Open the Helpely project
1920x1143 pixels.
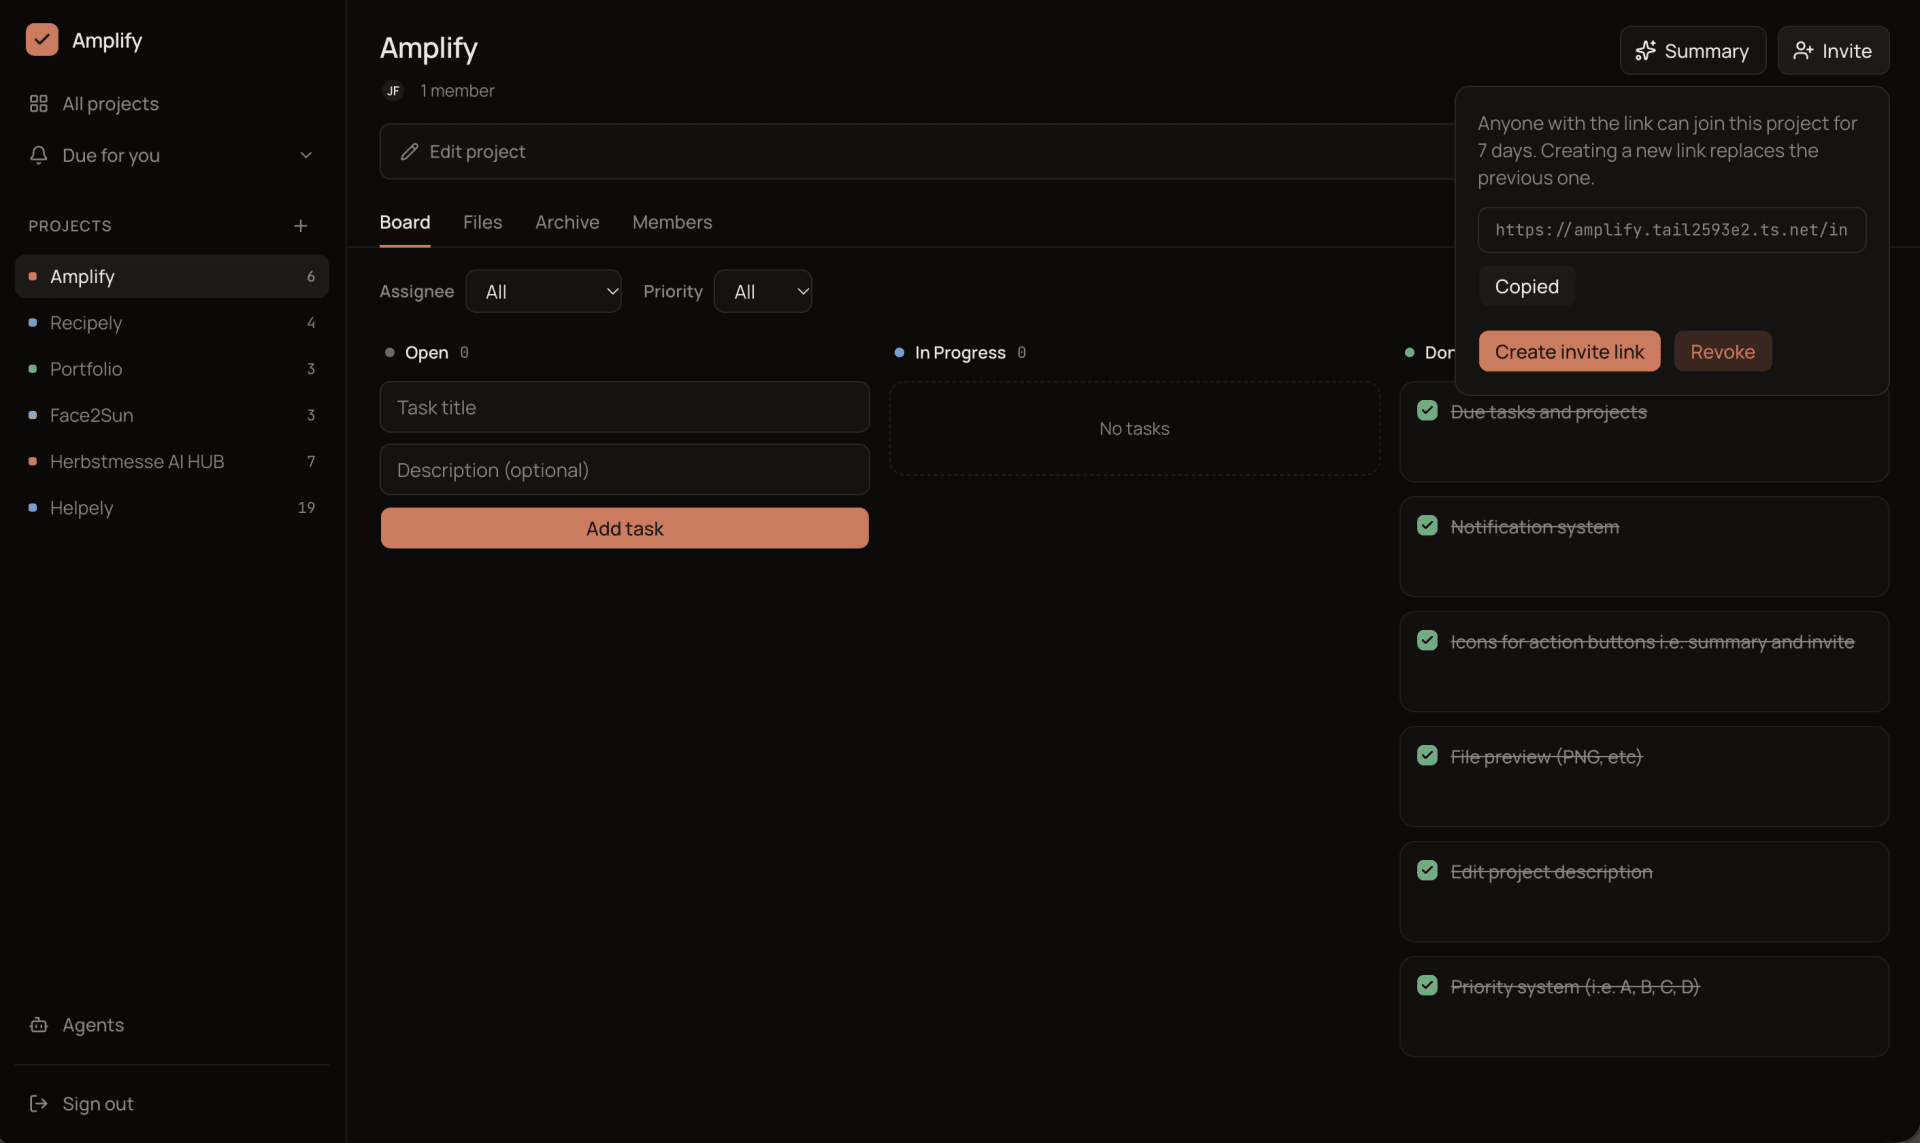(172, 508)
